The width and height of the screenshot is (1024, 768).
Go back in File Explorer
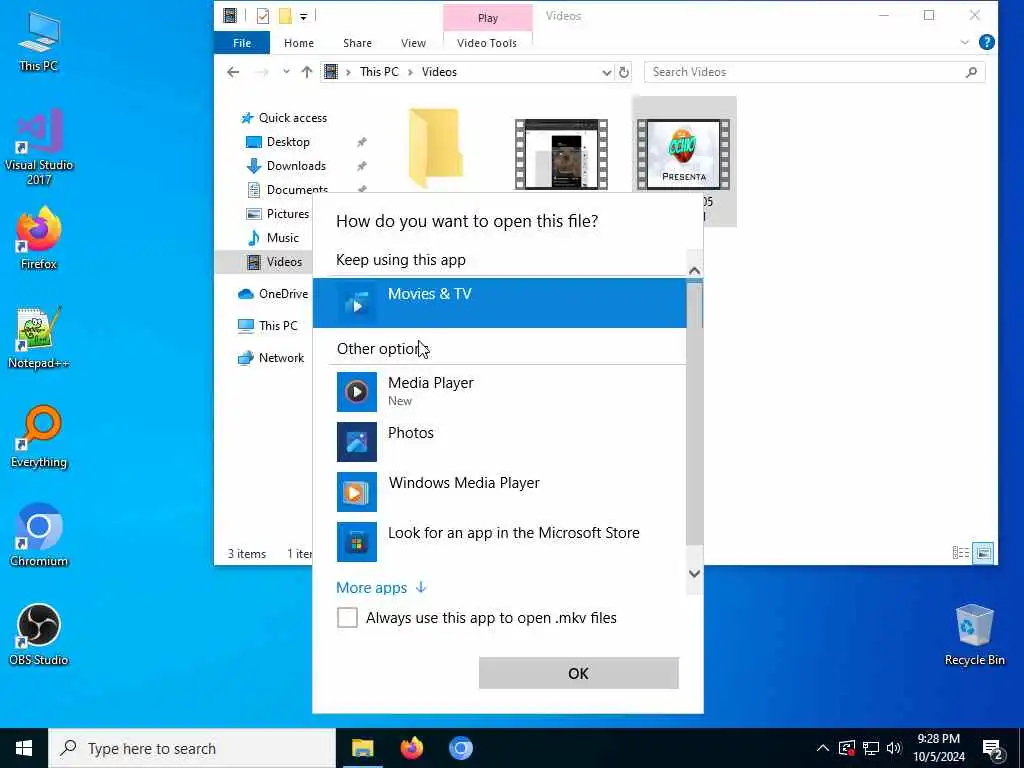pyautogui.click(x=233, y=72)
